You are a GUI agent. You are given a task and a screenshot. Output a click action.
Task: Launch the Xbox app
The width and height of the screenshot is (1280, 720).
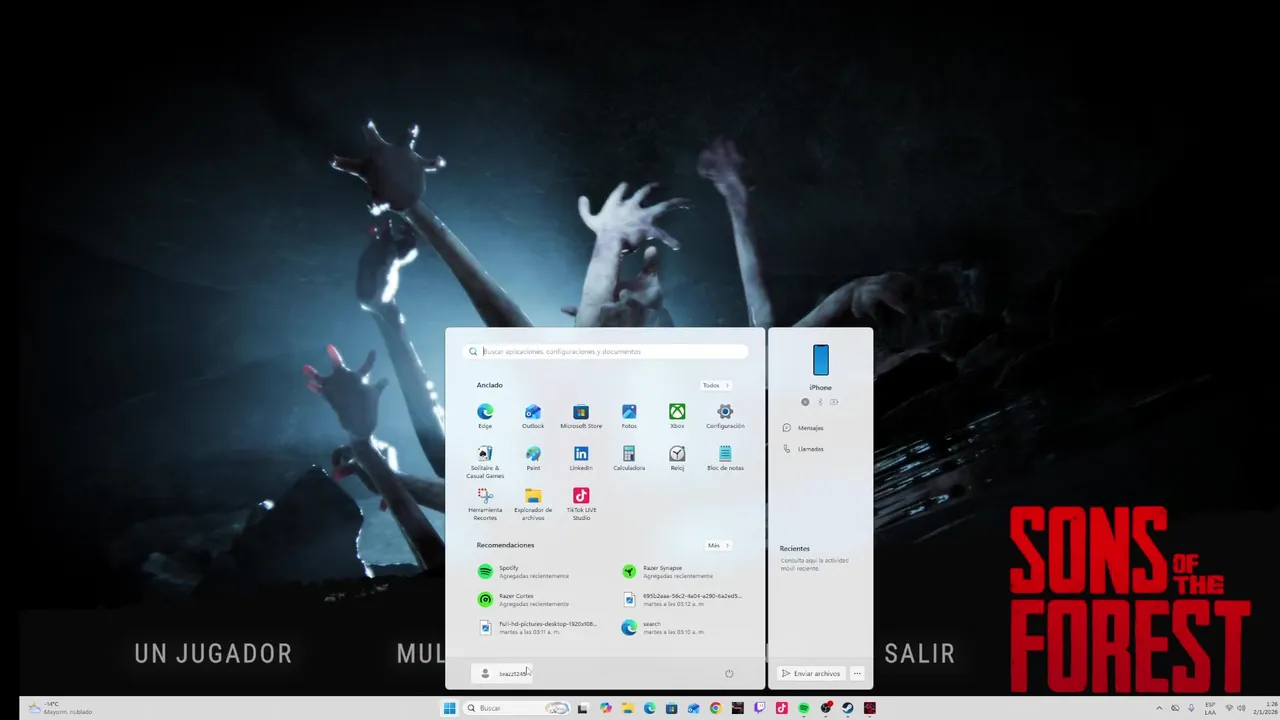pos(677,416)
